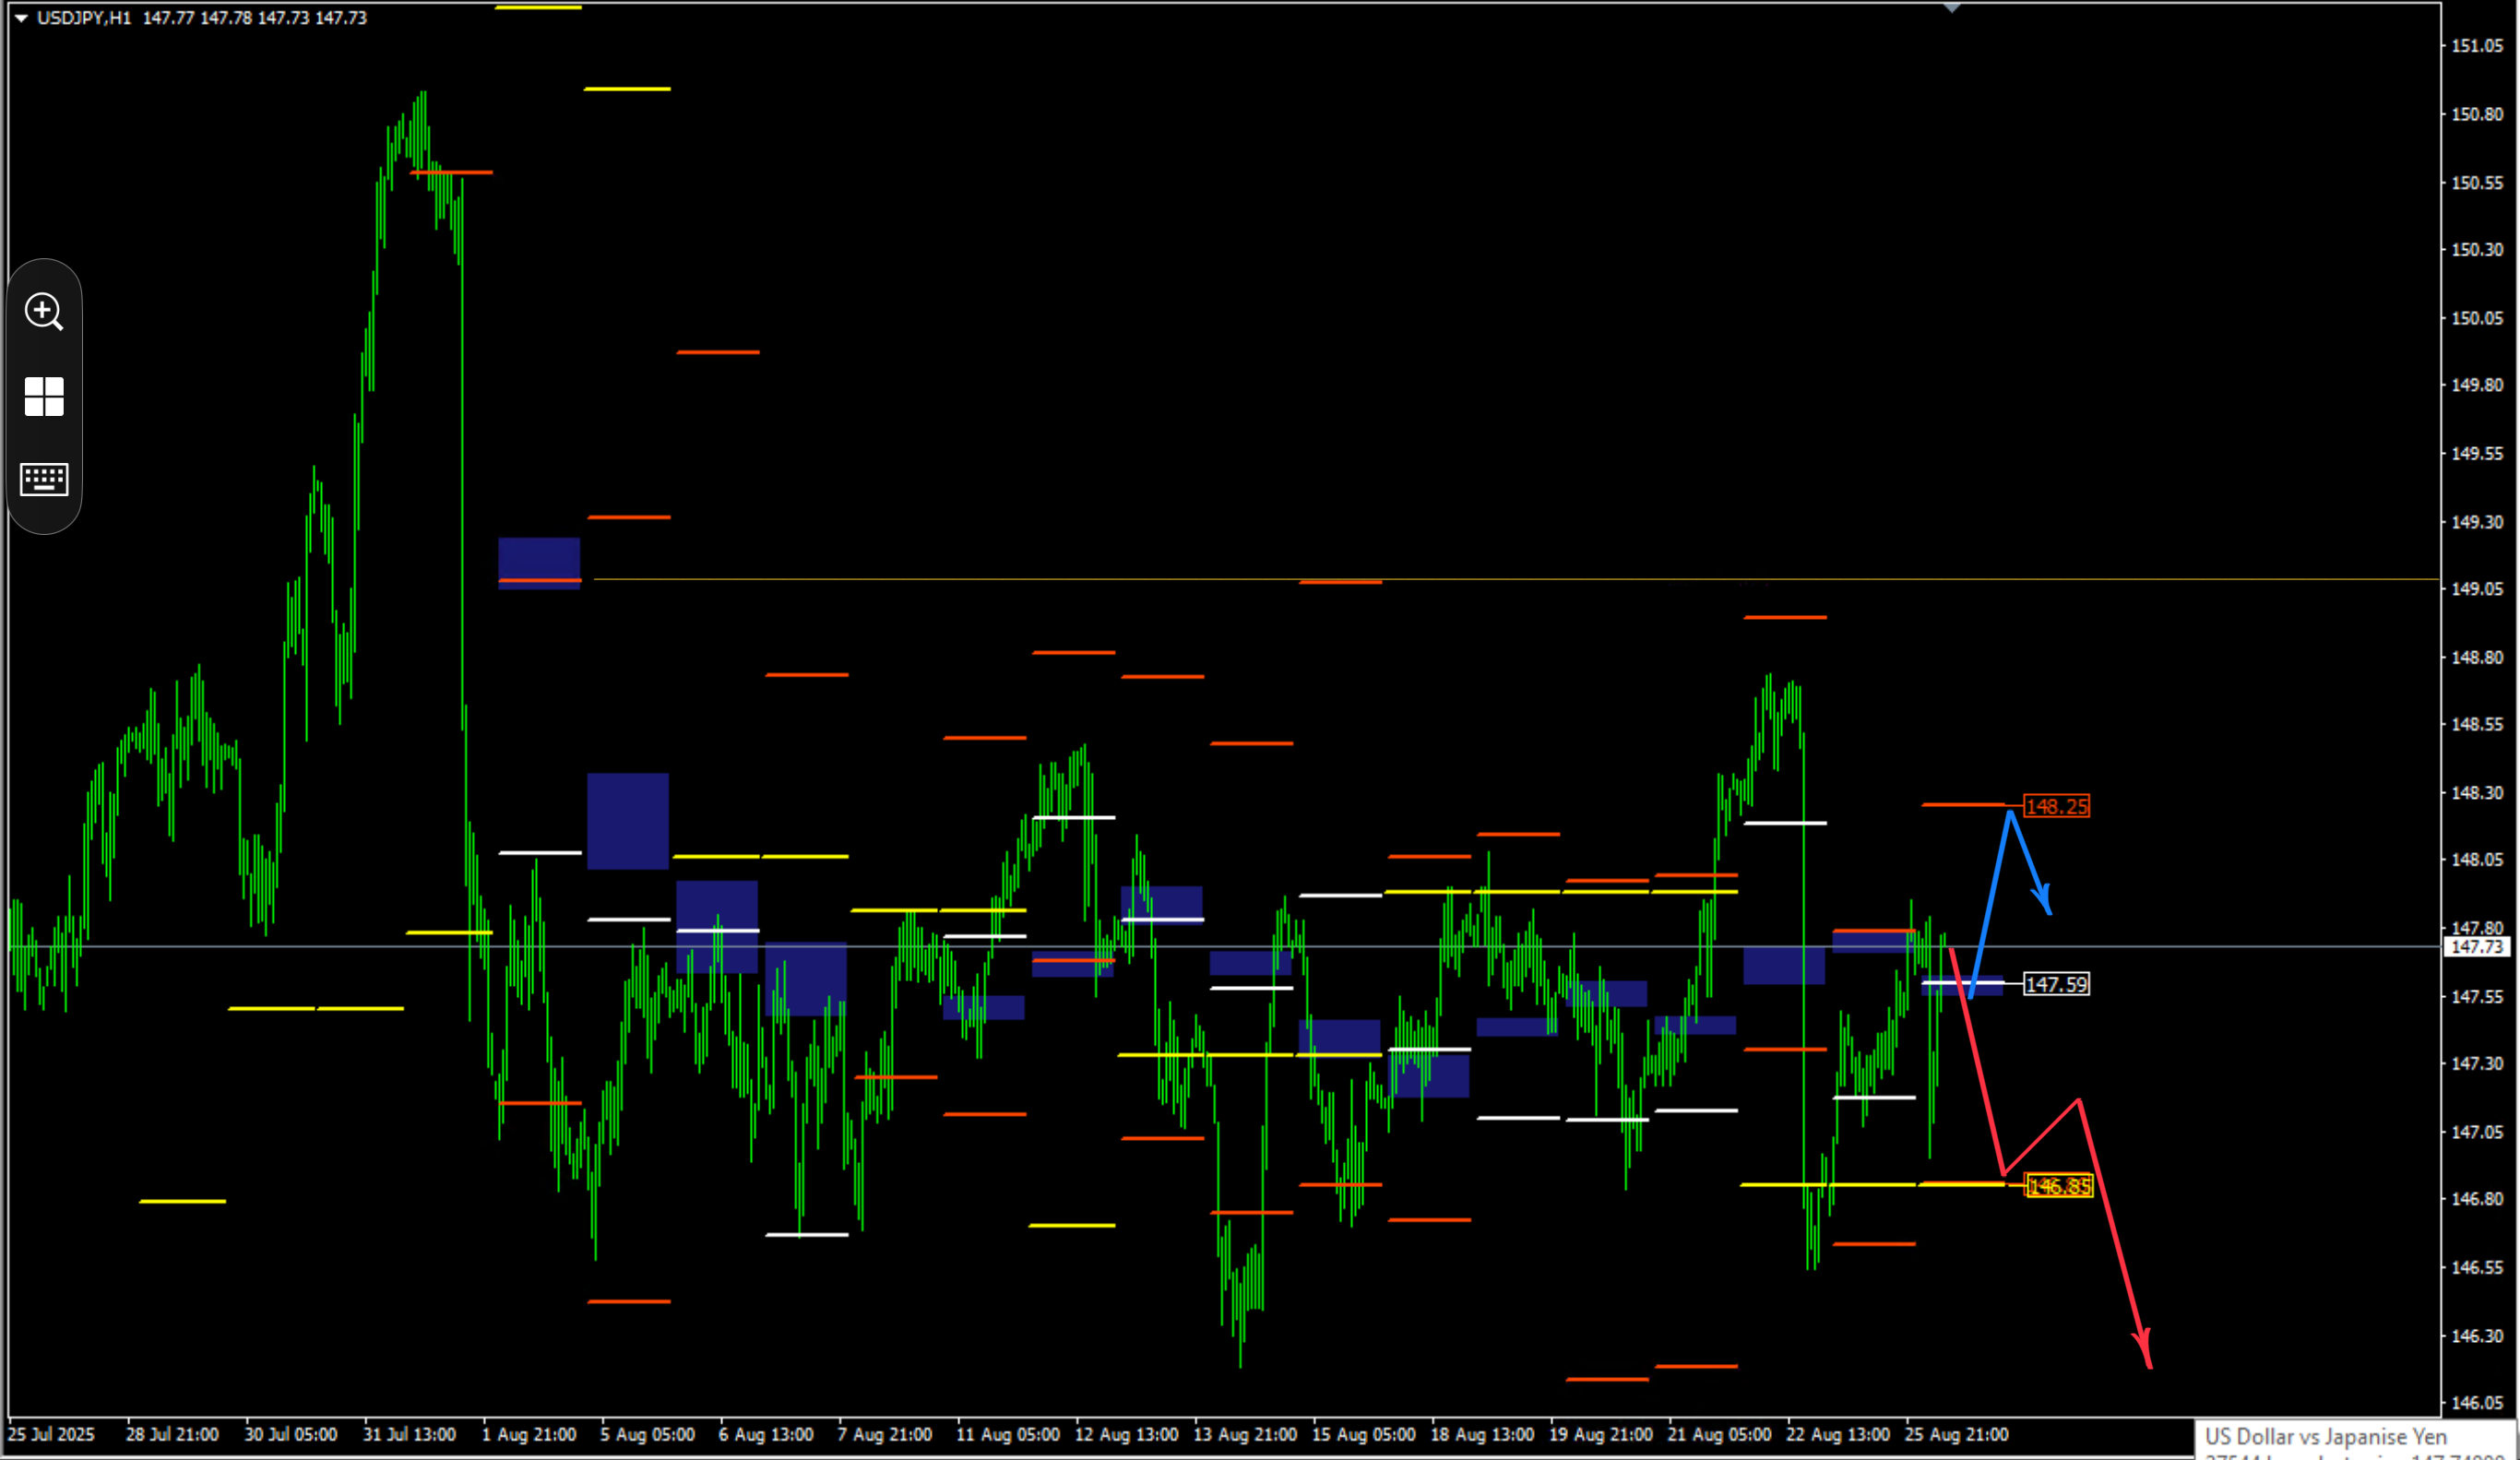The height and width of the screenshot is (1460, 2520).
Task: Open the four-tile grid layout icon
Action: 44,397
